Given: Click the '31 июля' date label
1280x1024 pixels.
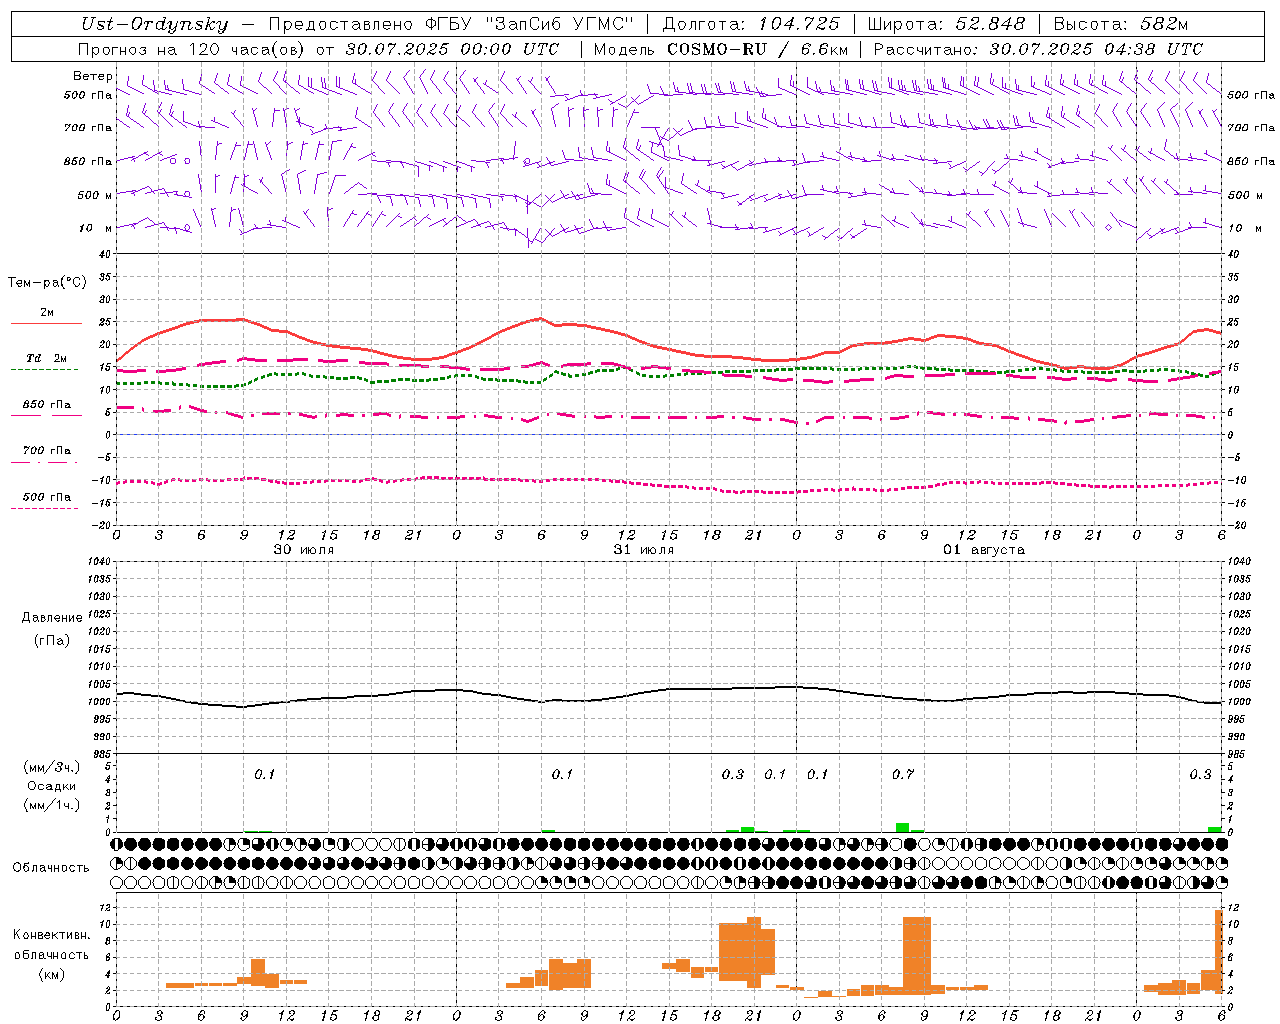Looking at the screenshot, I should tap(644, 550).
